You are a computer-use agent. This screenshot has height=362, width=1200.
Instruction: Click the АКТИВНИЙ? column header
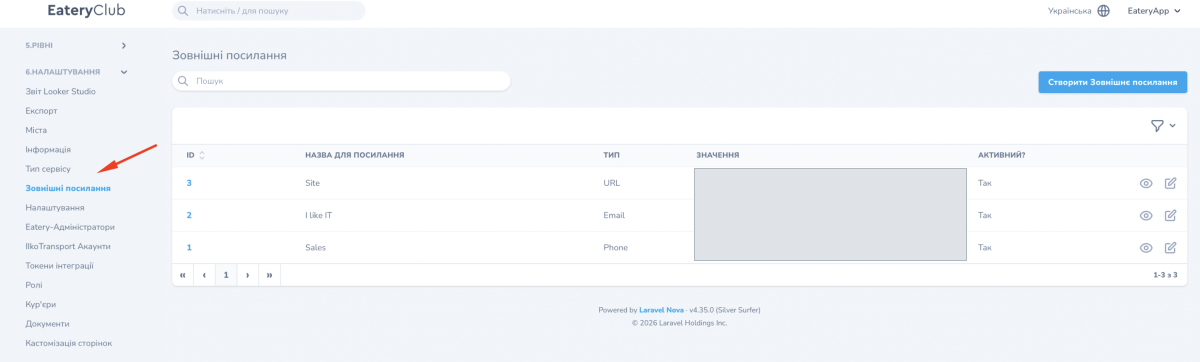point(1002,155)
